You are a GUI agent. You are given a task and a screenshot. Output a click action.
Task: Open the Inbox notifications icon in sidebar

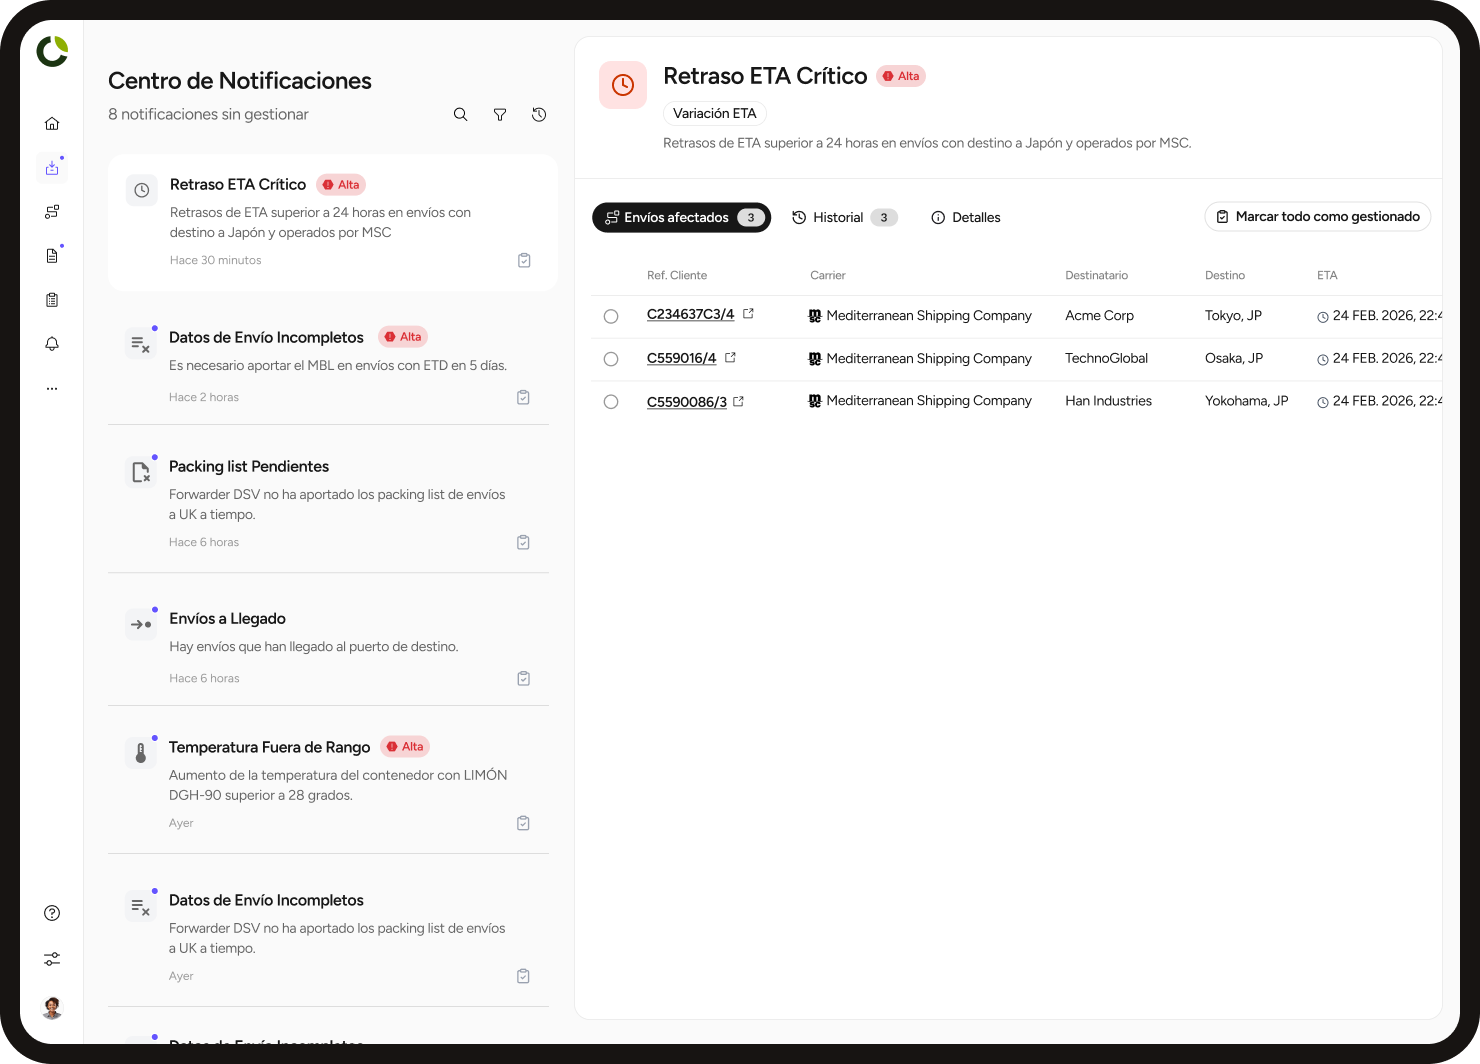[x=52, y=167]
